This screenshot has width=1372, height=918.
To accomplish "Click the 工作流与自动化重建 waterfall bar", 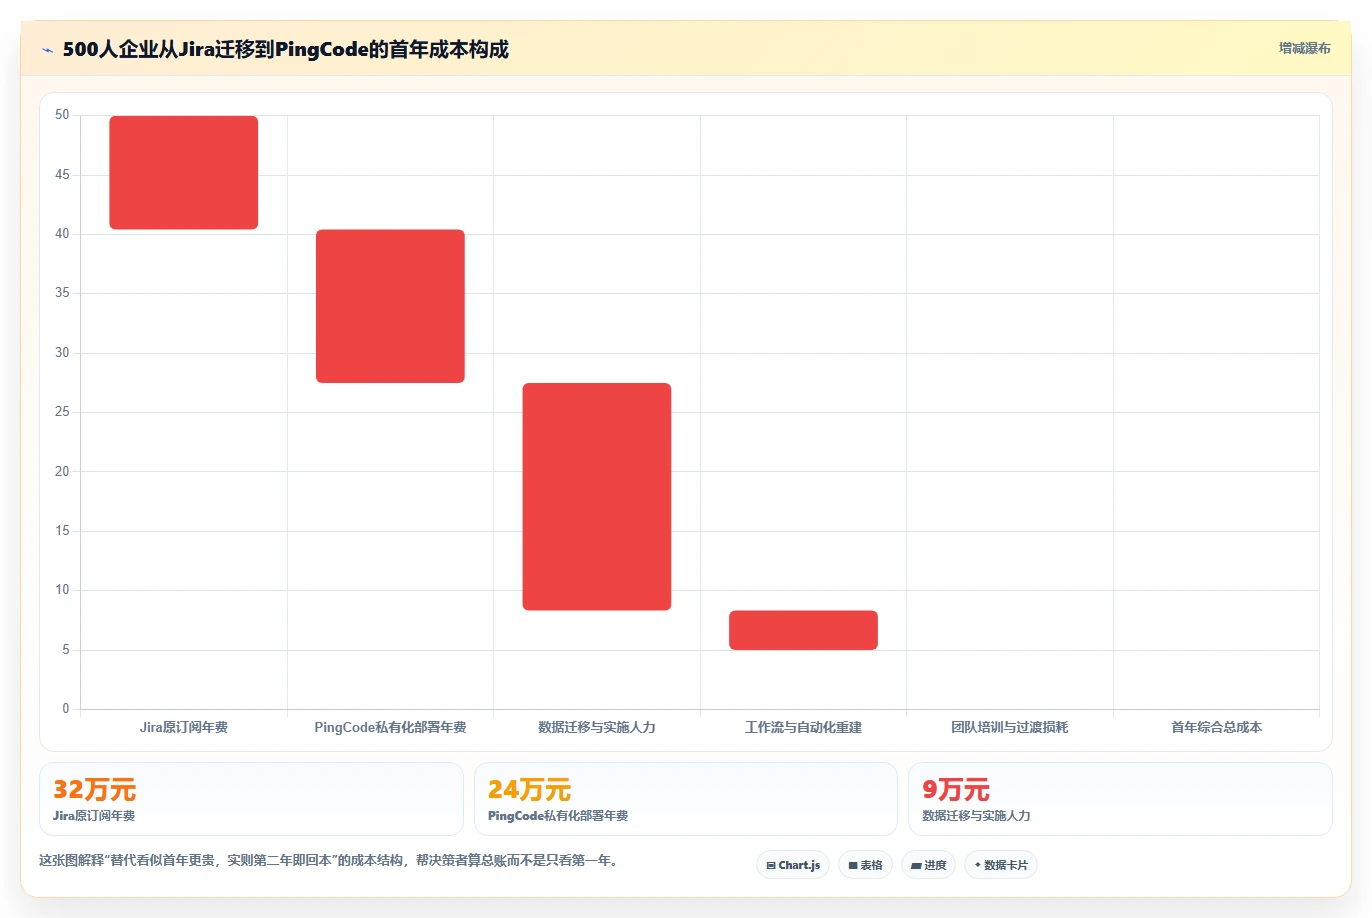I will point(803,630).
